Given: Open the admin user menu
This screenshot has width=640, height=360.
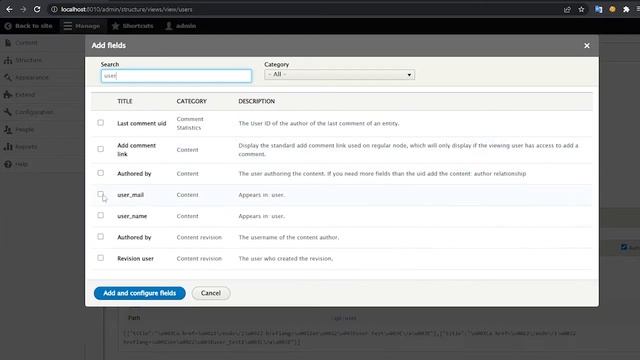Looking at the screenshot, I should [181, 26].
